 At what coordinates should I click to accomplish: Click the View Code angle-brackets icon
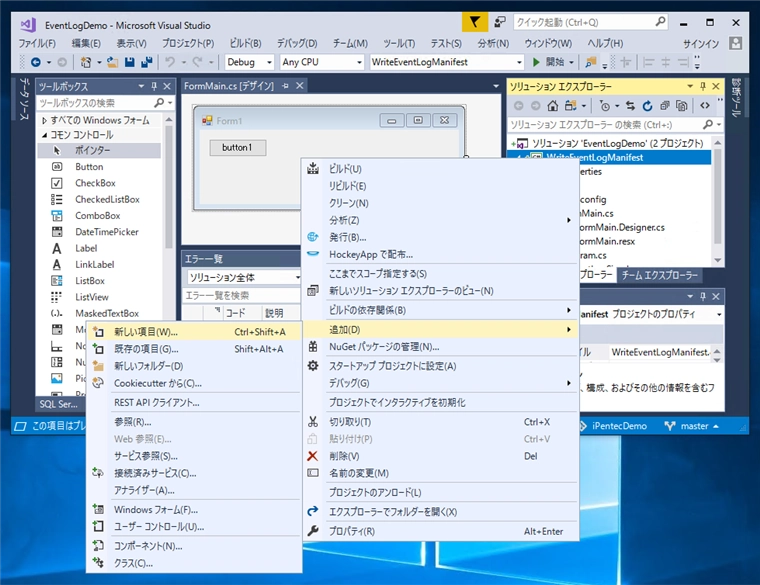point(705,106)
